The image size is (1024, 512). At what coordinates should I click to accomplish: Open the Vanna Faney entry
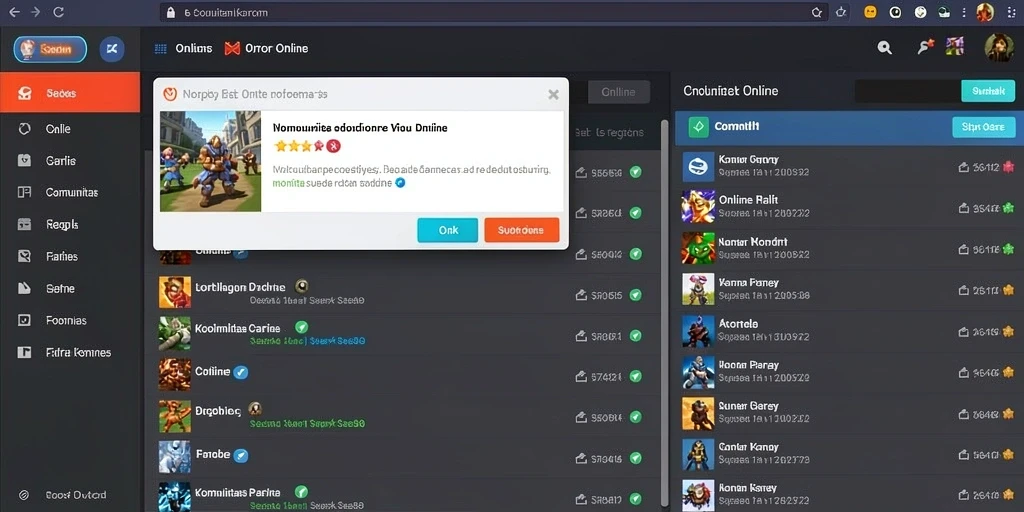tap(849, 289)
